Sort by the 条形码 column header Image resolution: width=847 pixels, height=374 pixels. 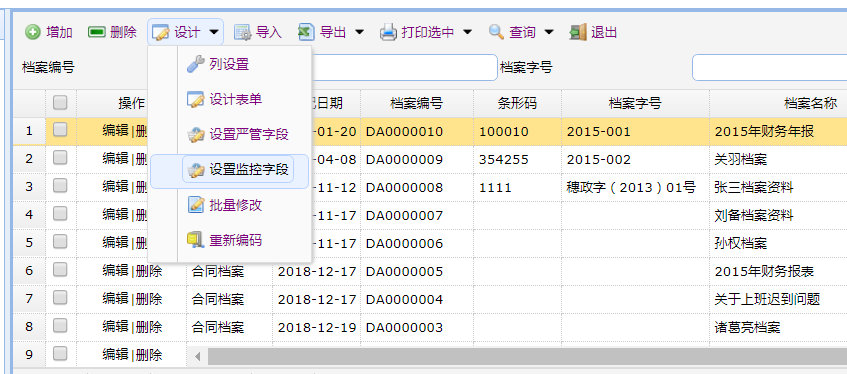[517, 103]
